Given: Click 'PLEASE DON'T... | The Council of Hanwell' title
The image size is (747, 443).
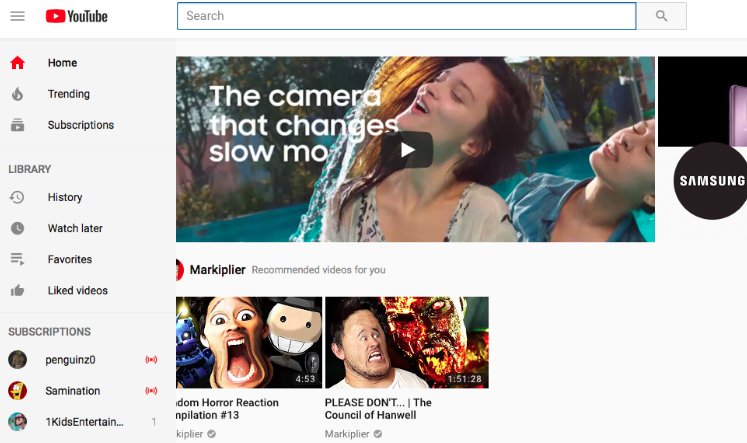Looking at the screenshot, I should tap(378, 409).
